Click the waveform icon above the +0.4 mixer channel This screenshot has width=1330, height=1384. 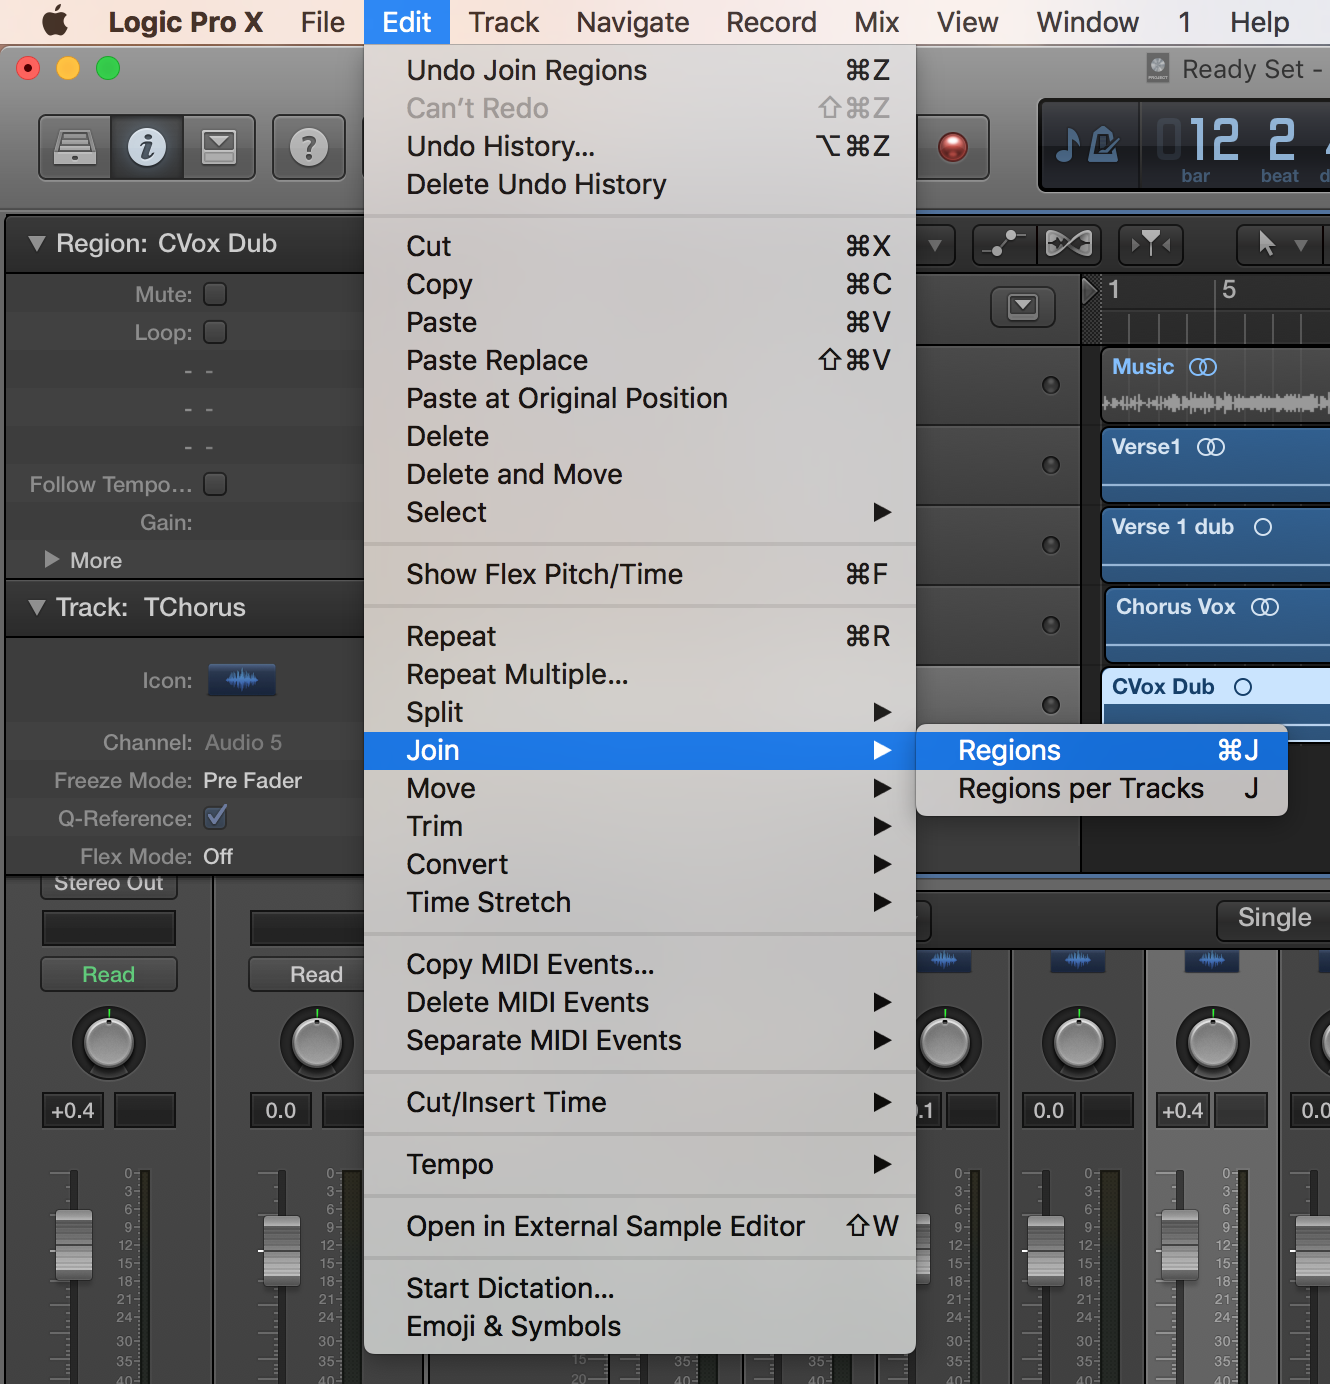1212,960
